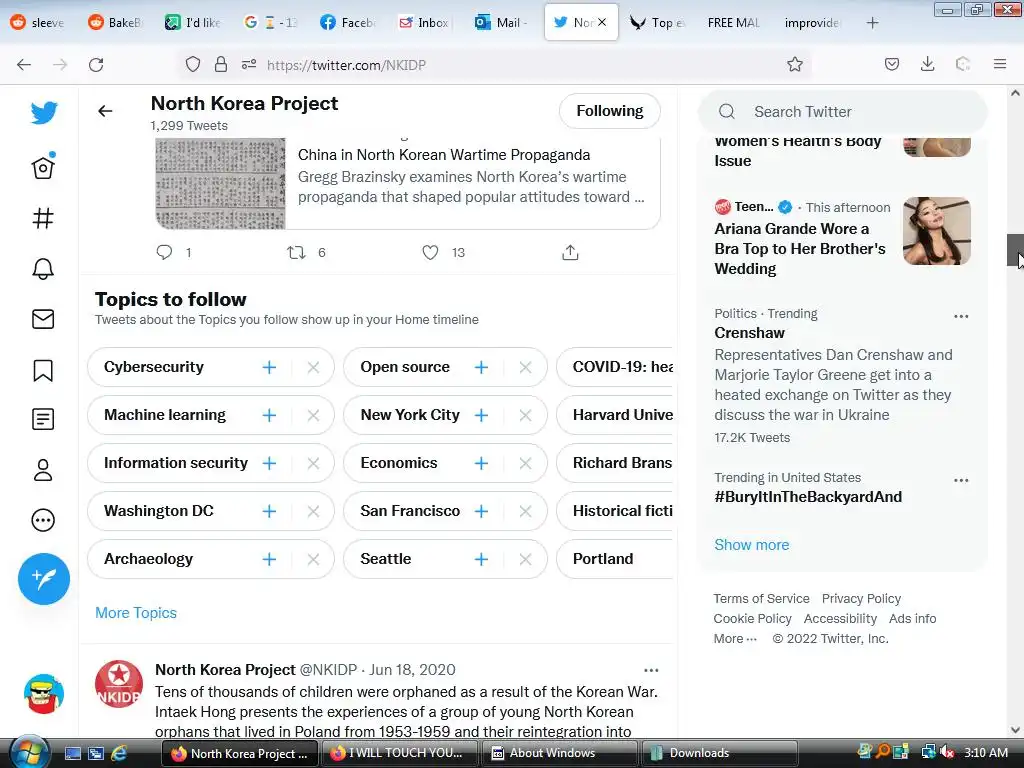Switch to Downloads taskbar item

point(720,753)
